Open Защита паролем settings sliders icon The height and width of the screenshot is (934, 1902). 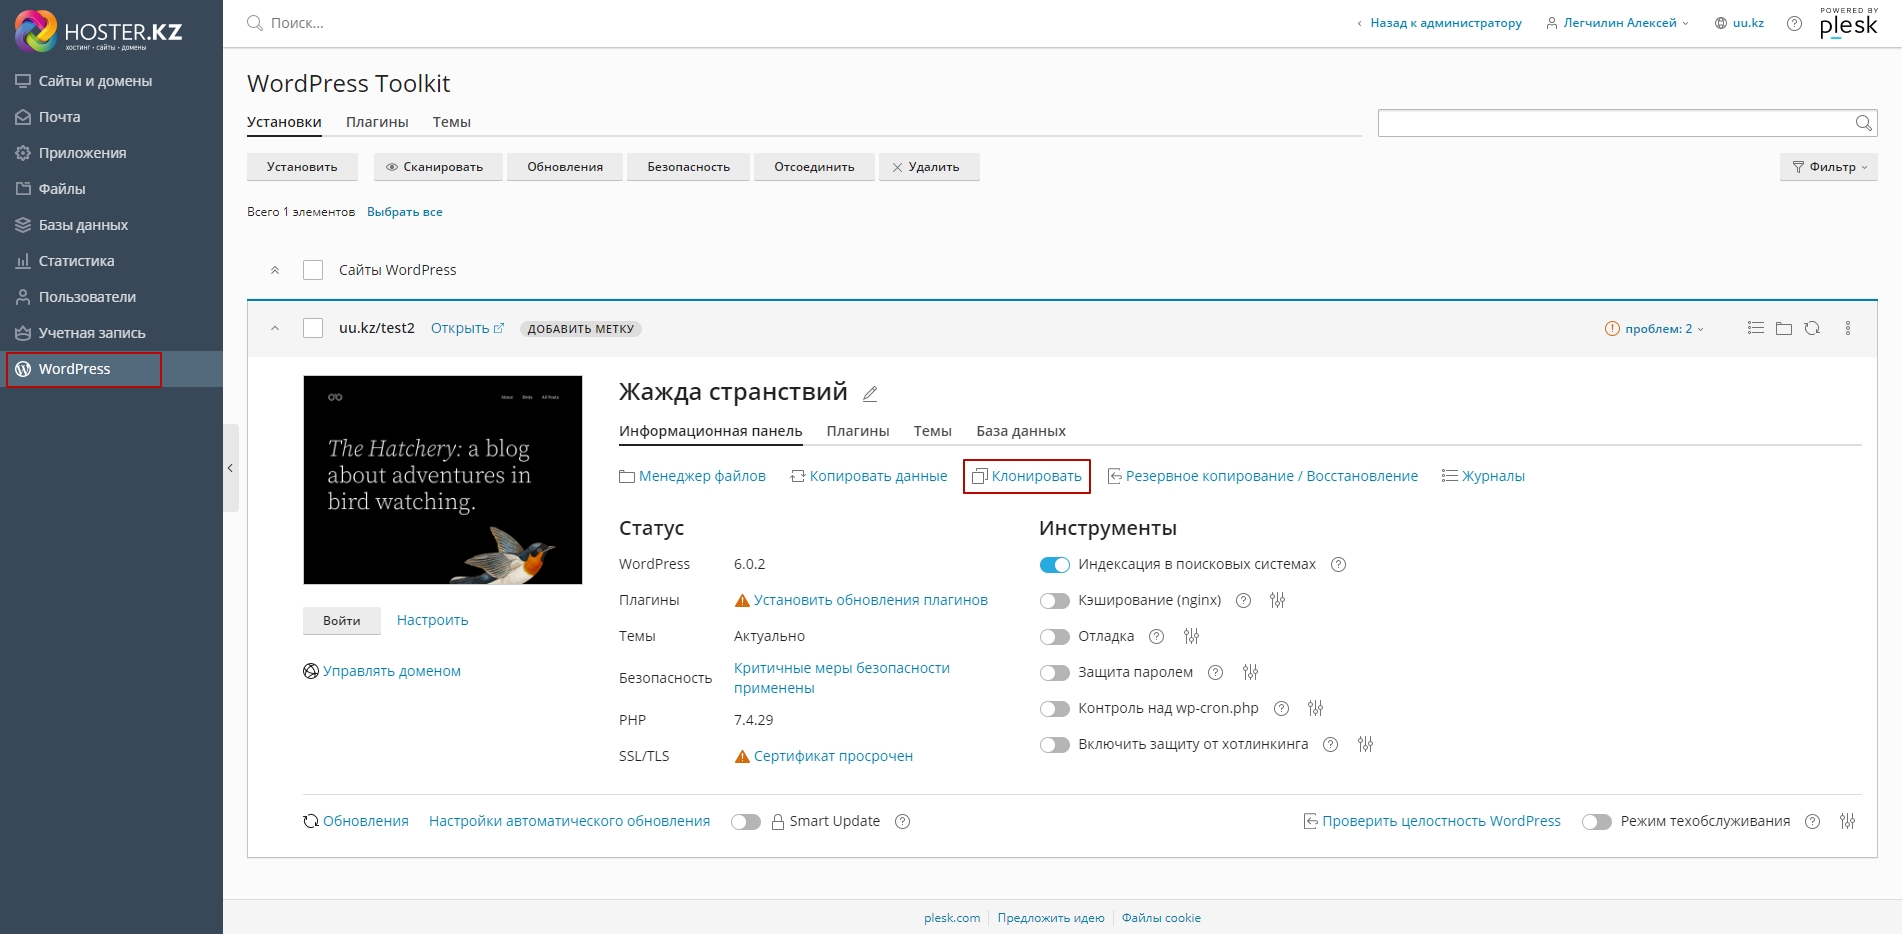[x=1250, y=673]
